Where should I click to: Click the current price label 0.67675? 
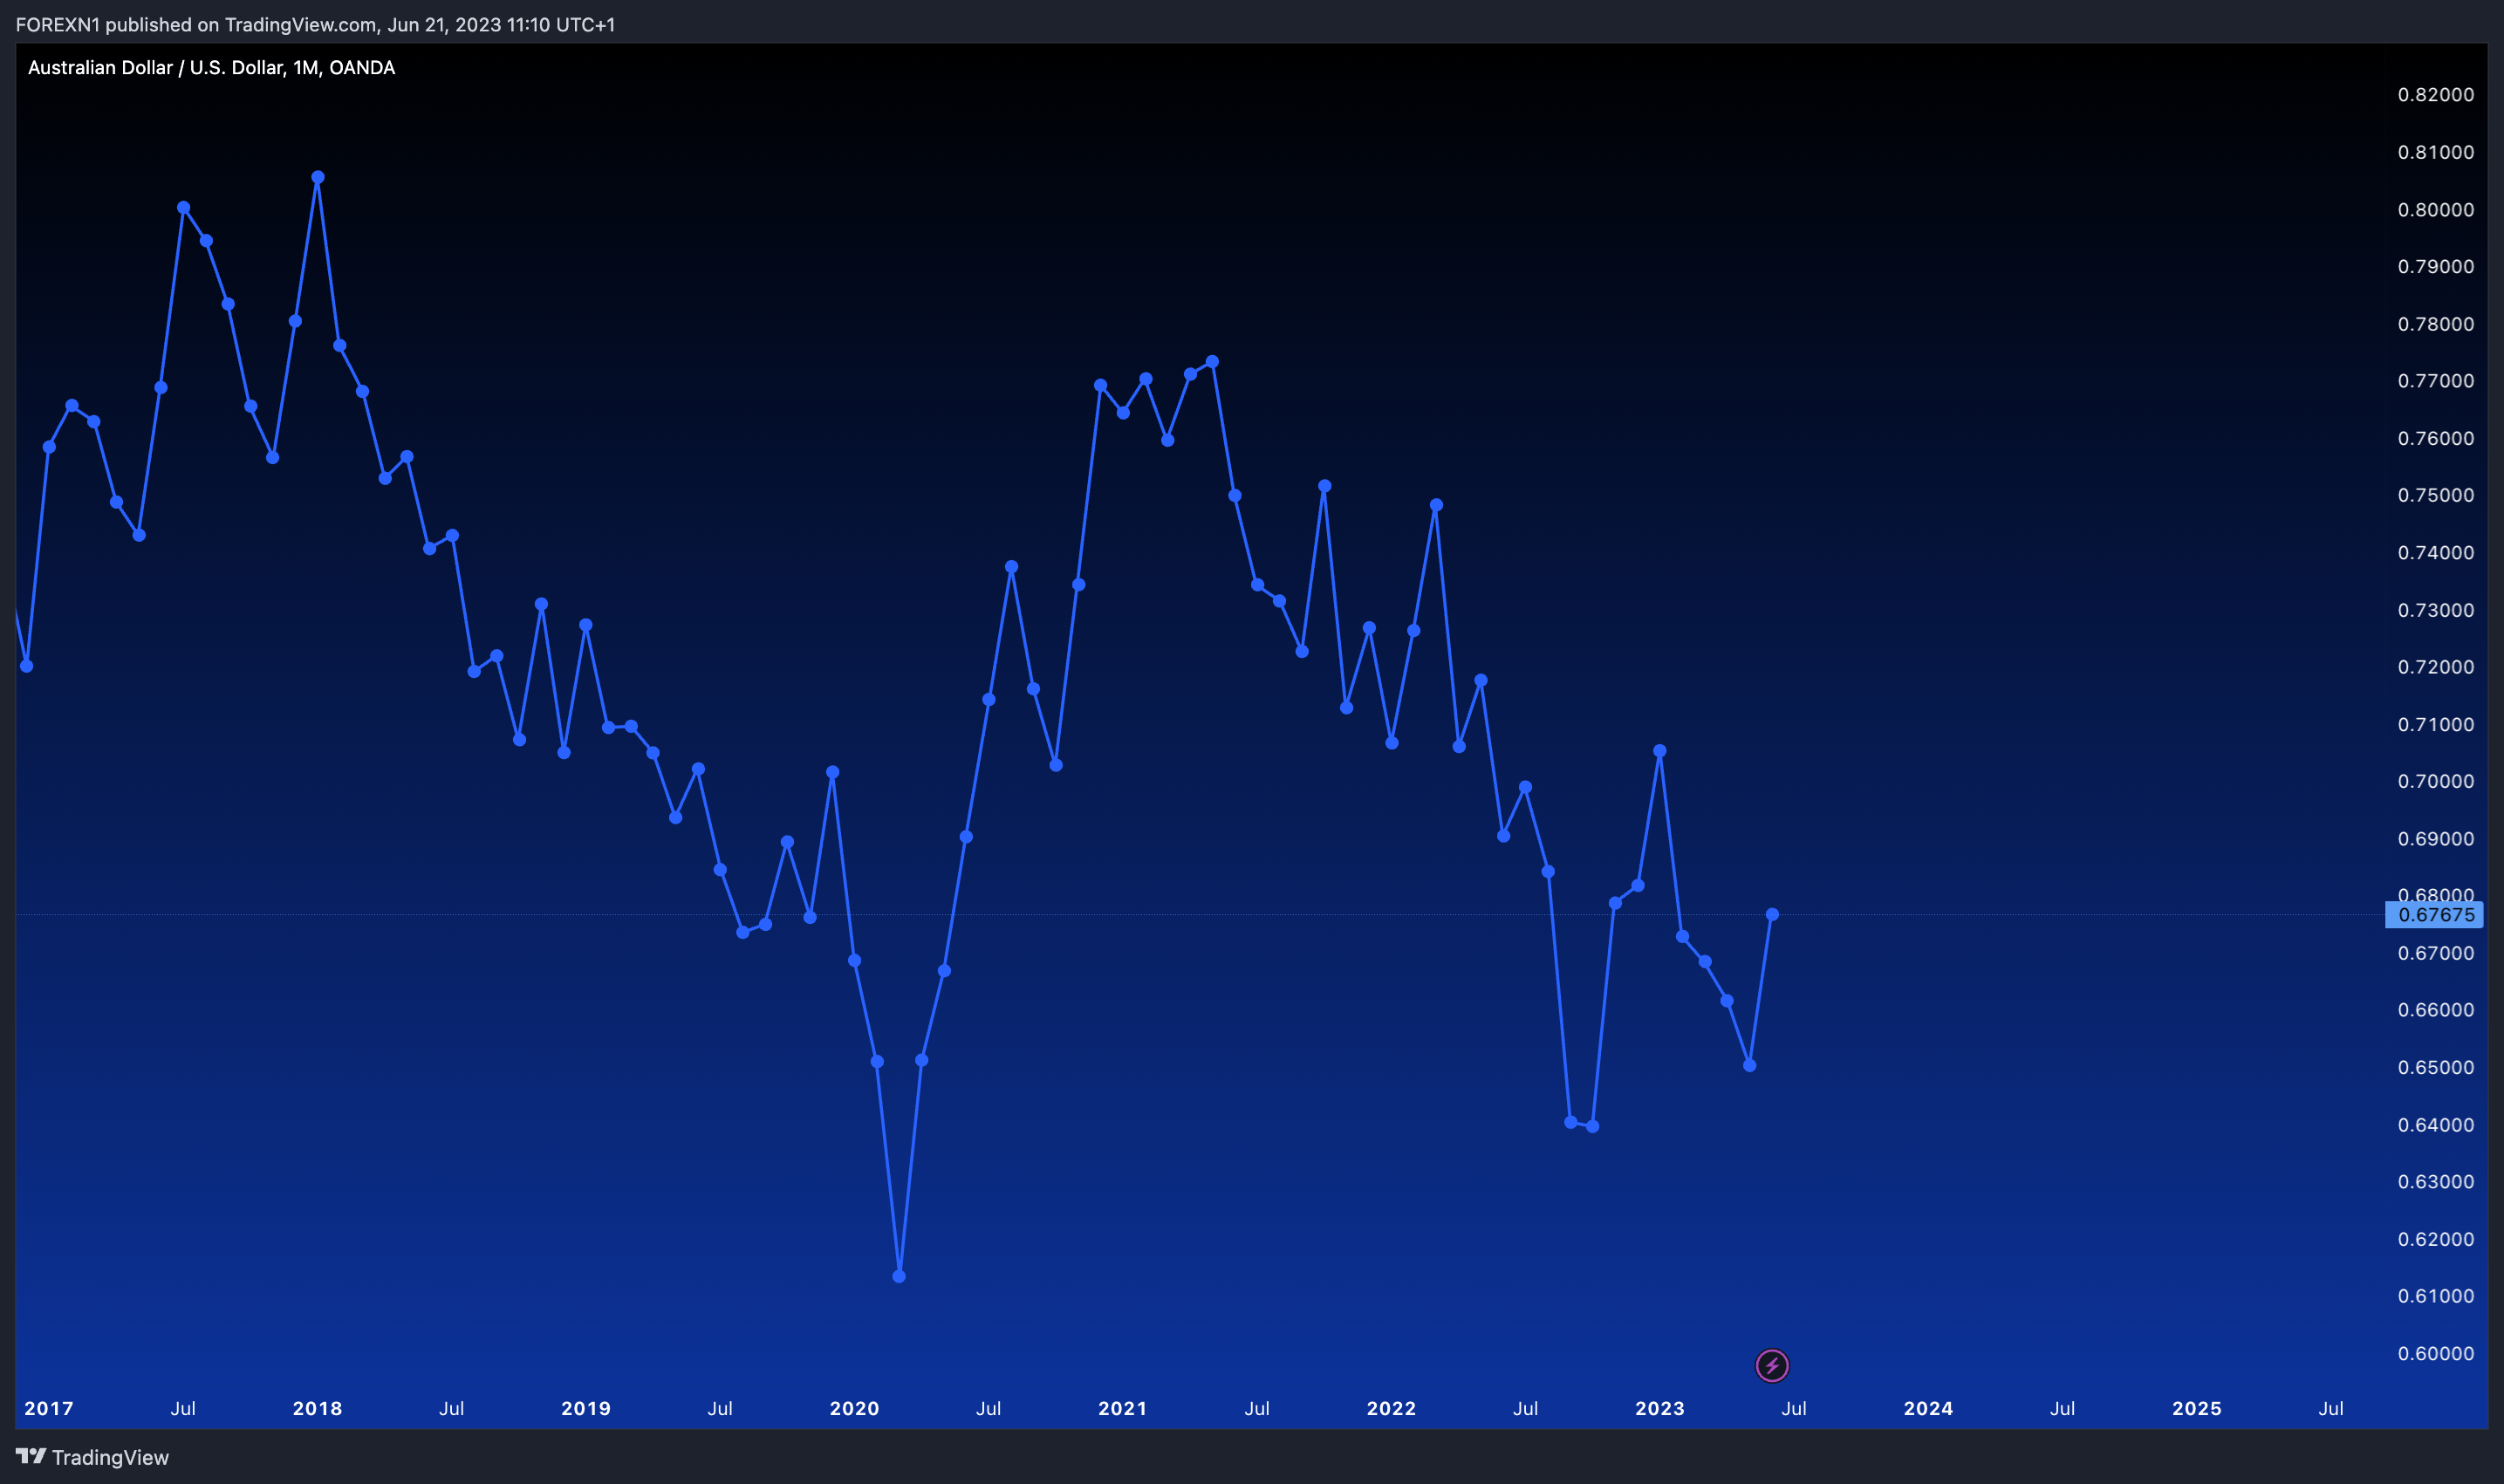pos(2435,914)
